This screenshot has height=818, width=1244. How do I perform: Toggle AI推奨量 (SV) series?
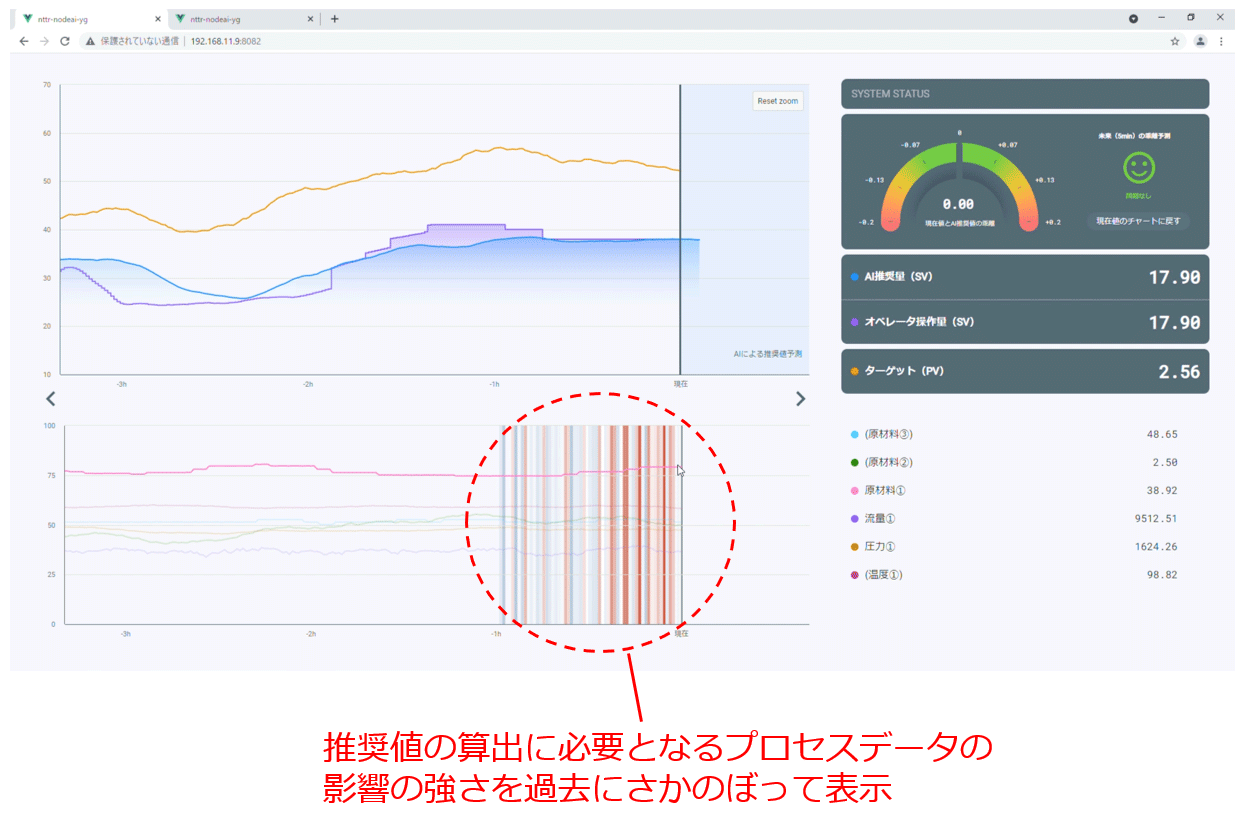point(1025,277)
